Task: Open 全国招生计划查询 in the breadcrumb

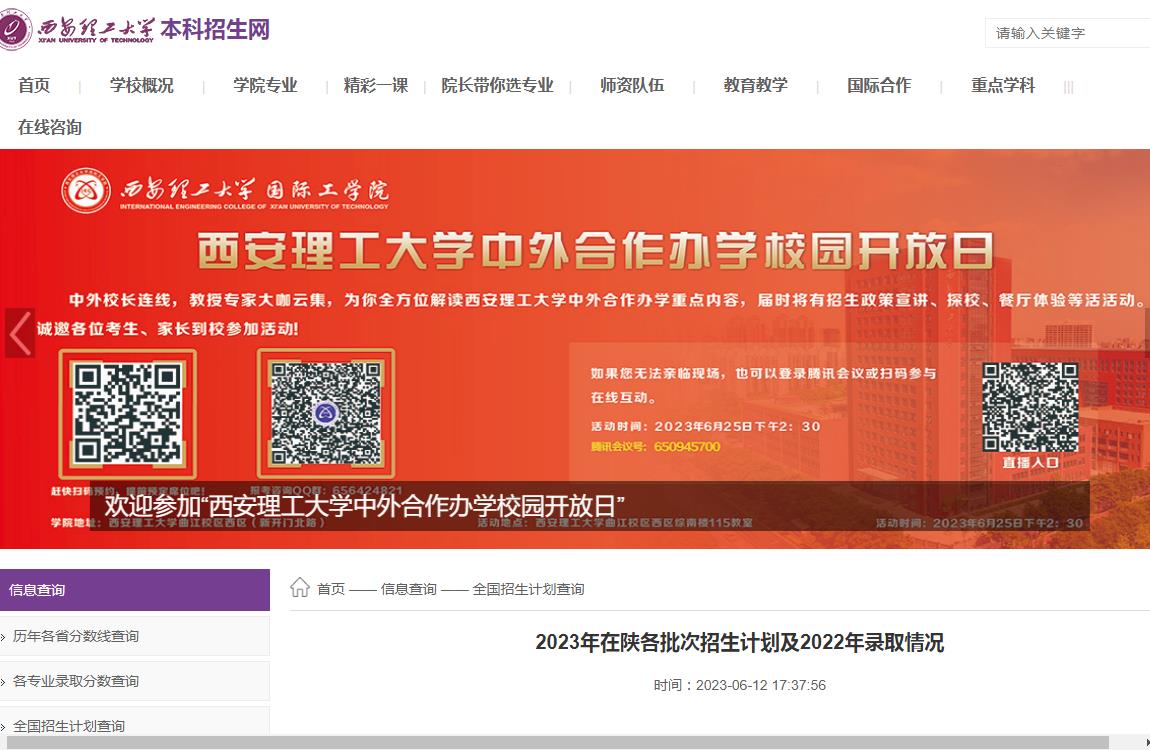Action: pyautogui.click(x=528, y=589)
